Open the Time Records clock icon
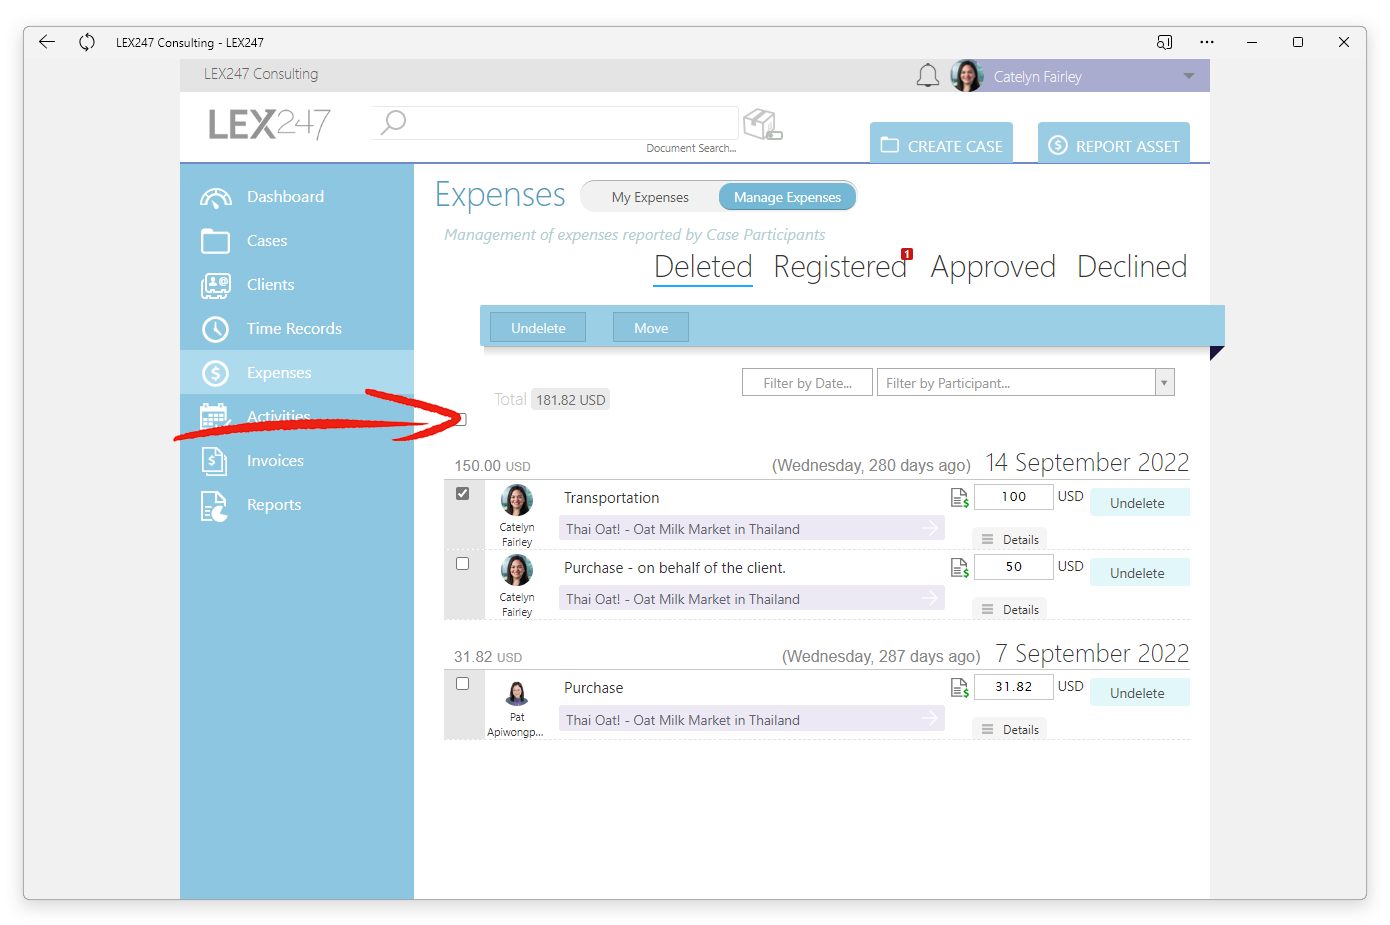The width and height of the screenshot is (1390, 925). (x=216, y=329)
